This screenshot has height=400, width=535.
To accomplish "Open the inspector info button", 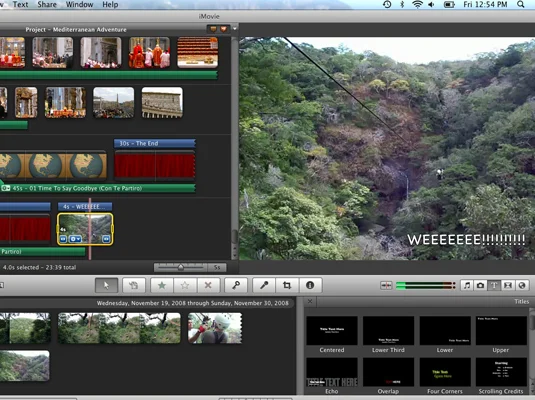I will (x=310, y=285).
